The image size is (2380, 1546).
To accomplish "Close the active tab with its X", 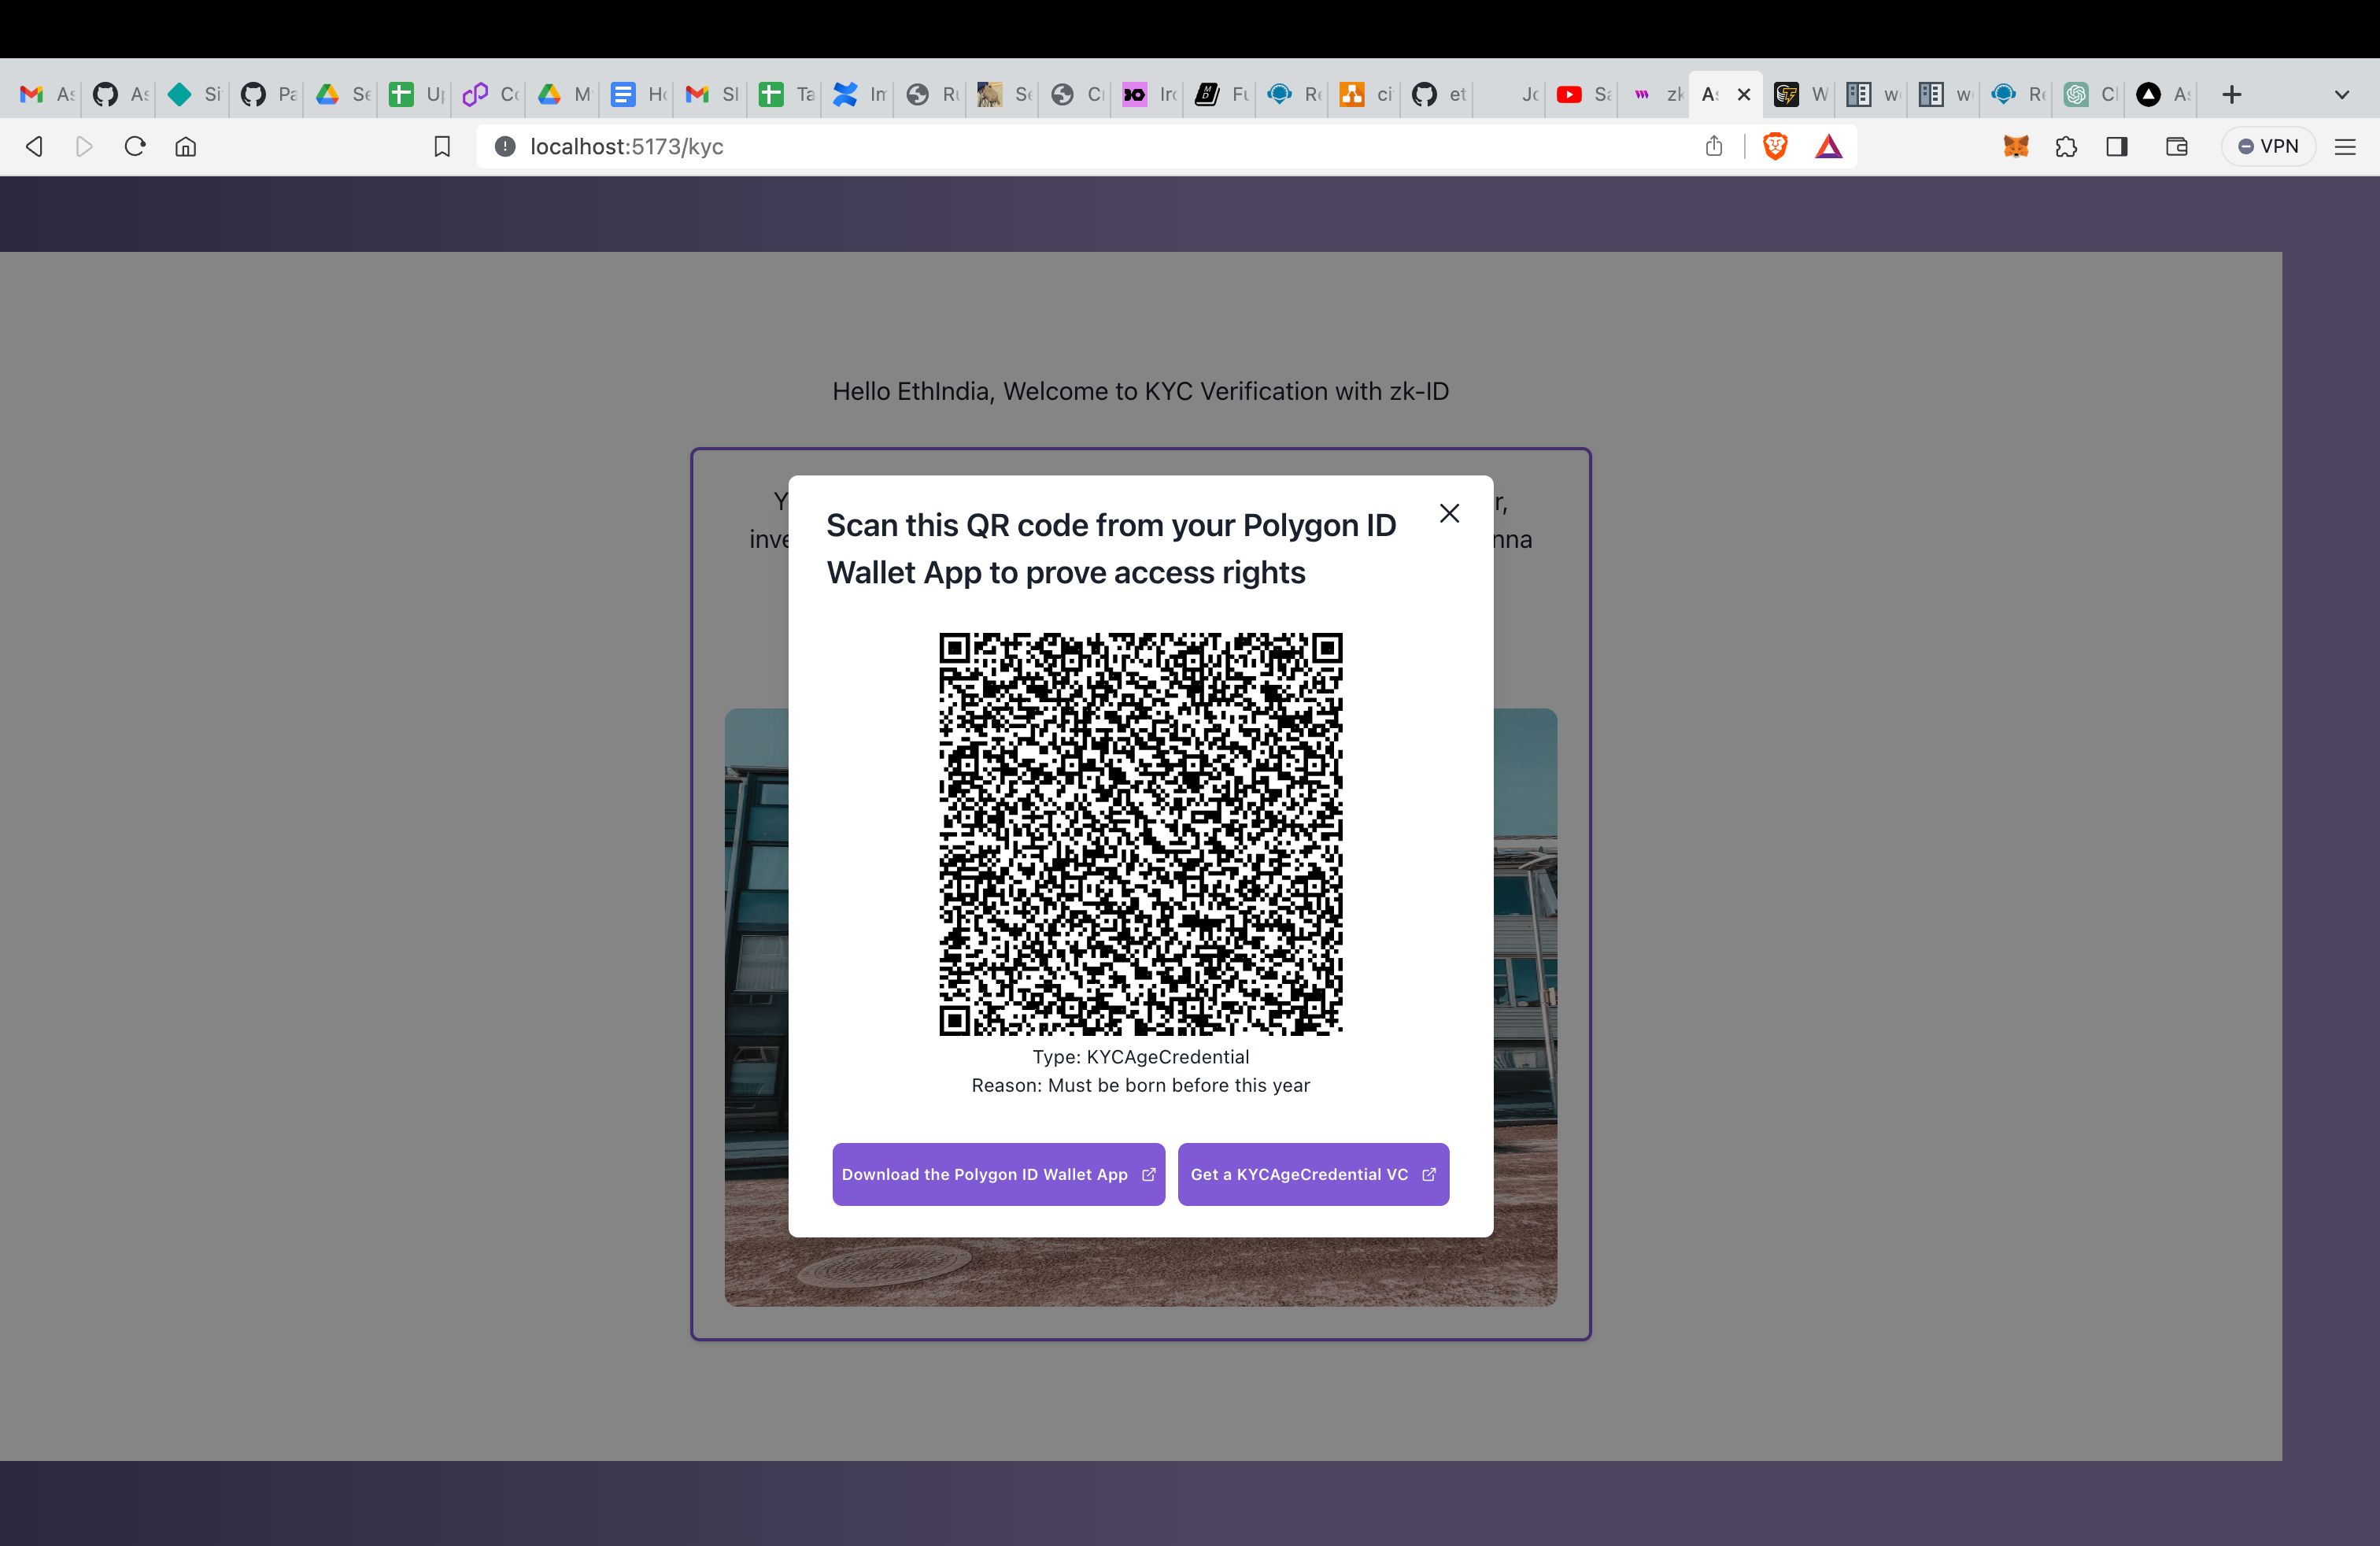I will point(1744,95).
